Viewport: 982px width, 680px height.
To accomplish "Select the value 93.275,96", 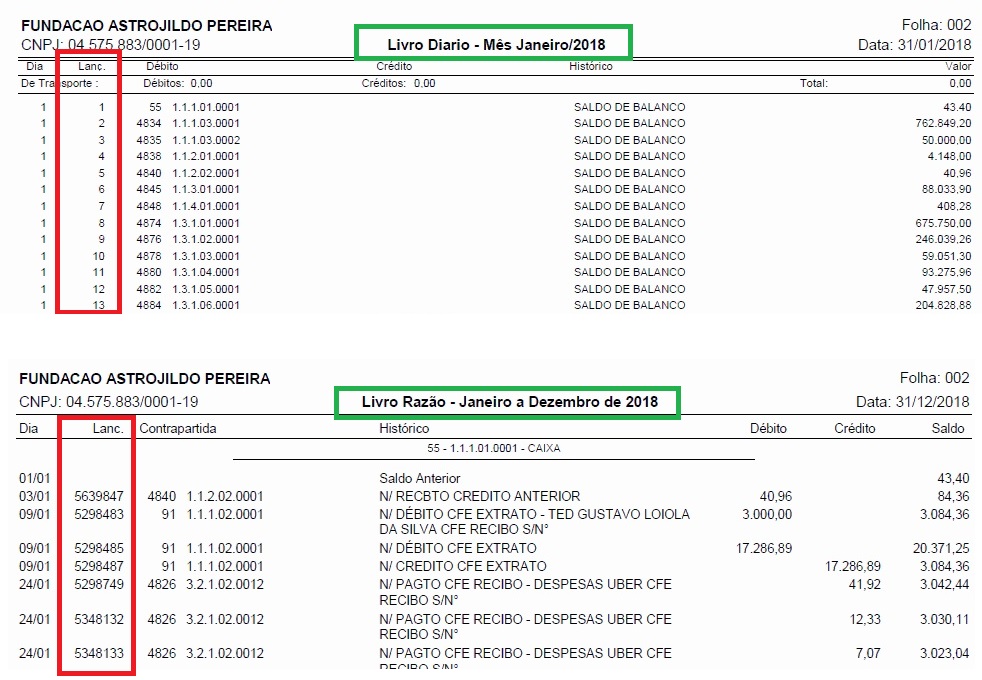I will click(x=946, y=272).
